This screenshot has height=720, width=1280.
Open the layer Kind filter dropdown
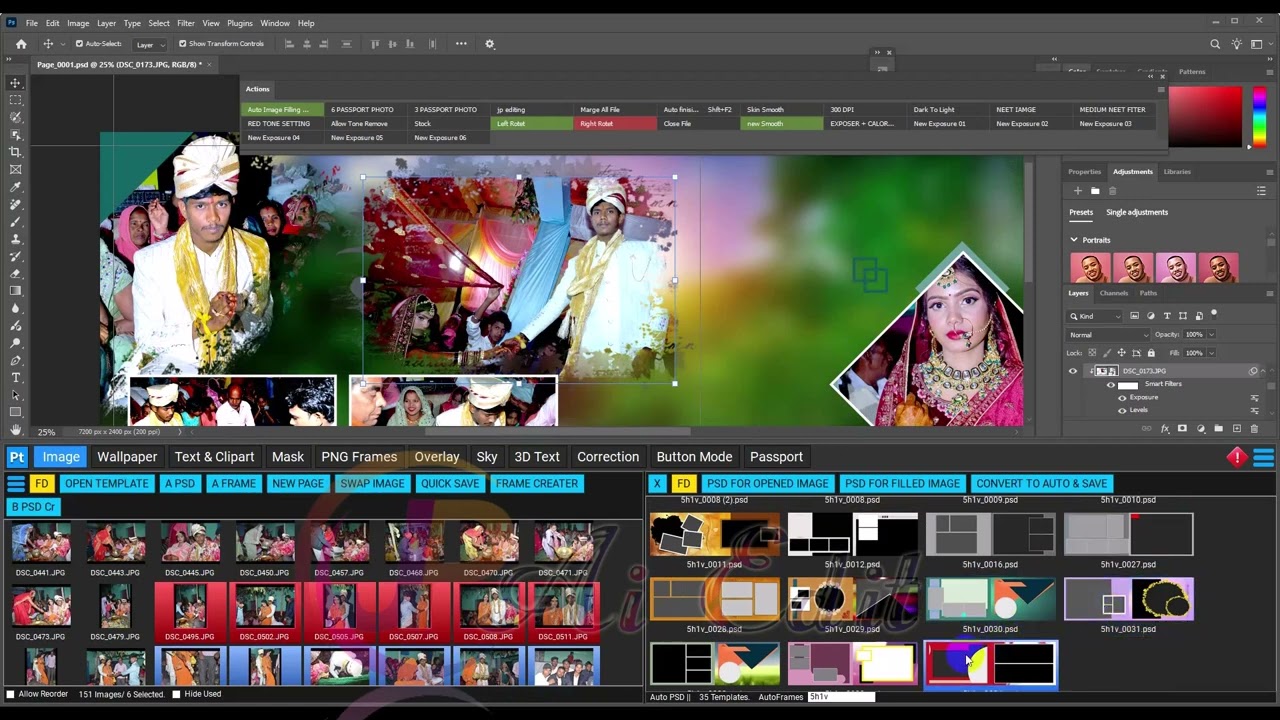pos(1094,316)
